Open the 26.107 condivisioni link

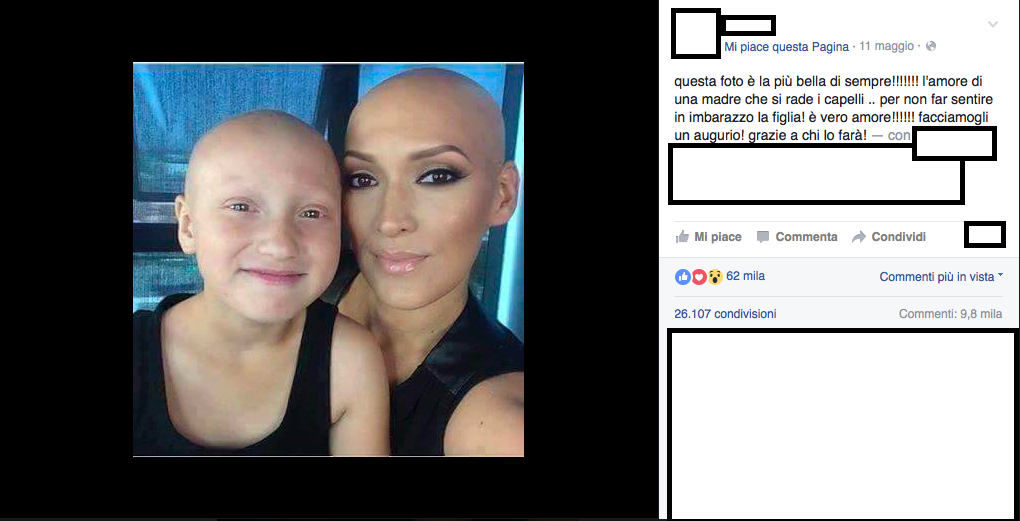pyautogui.click(x=725, y=314)
